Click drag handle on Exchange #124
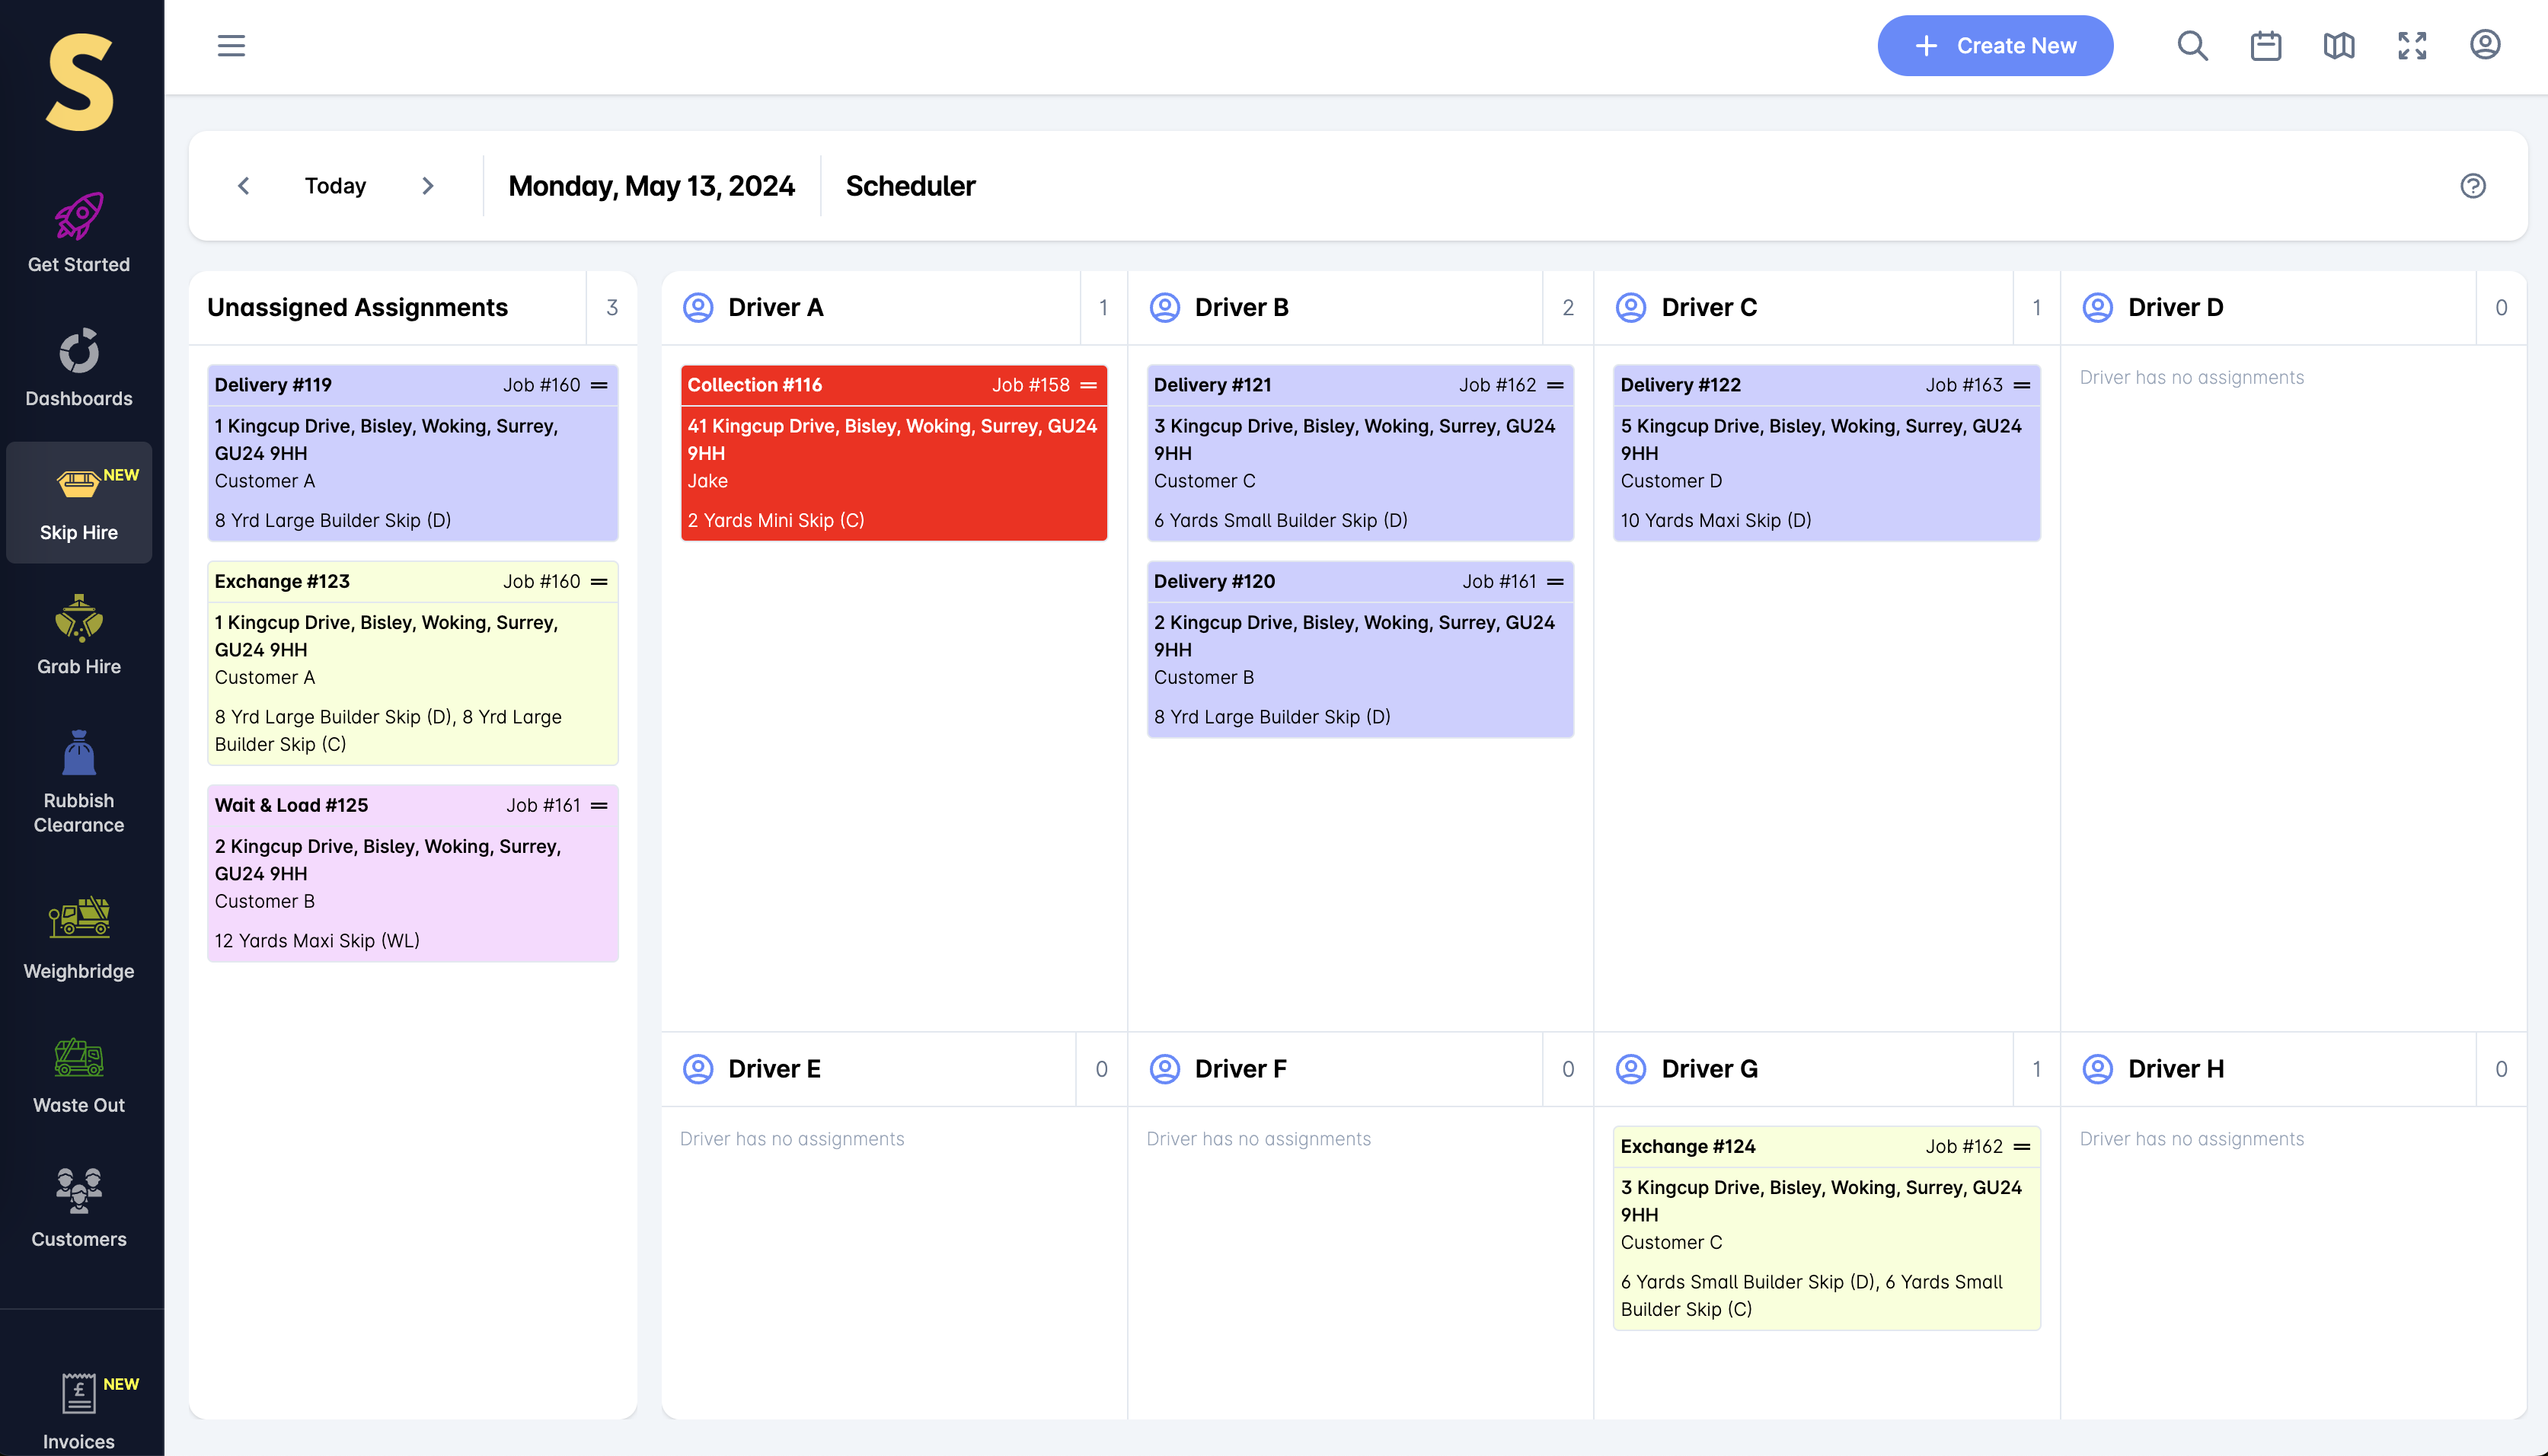The image size is (2548, 1456). pos(2022,1147)
